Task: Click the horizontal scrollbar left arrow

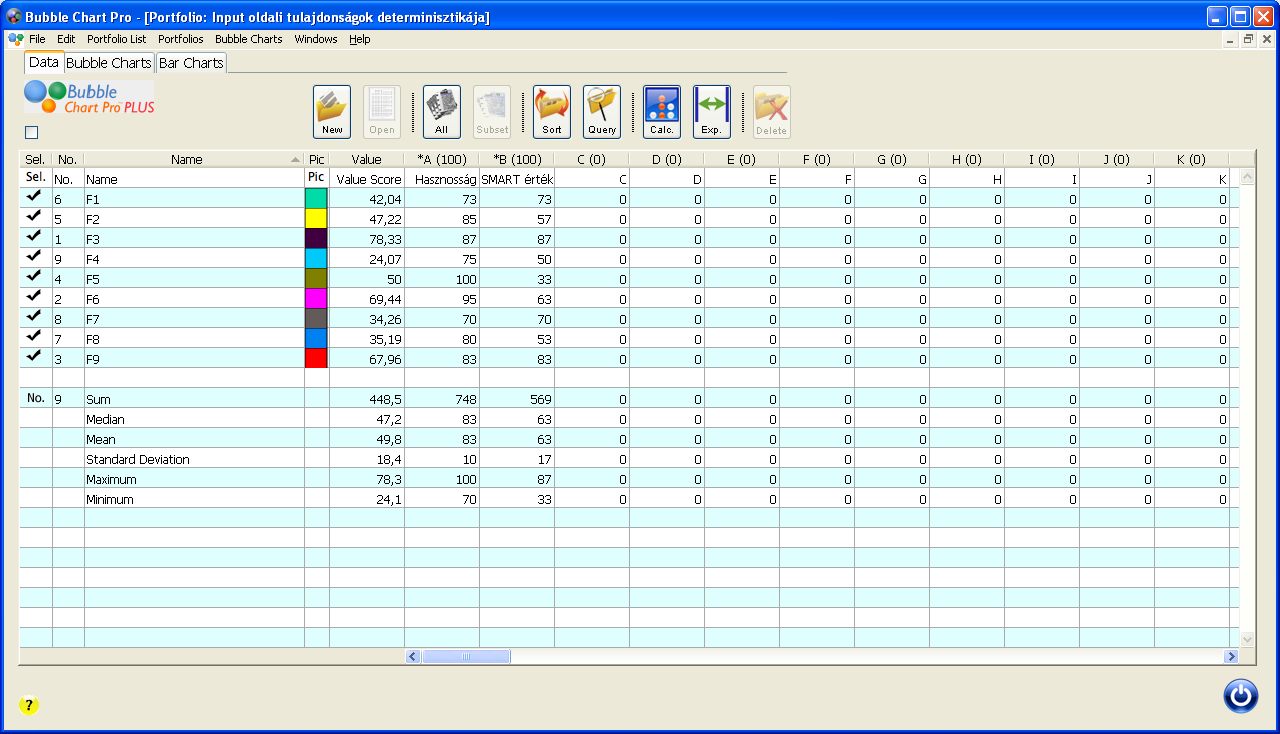Action: (413, 656)
